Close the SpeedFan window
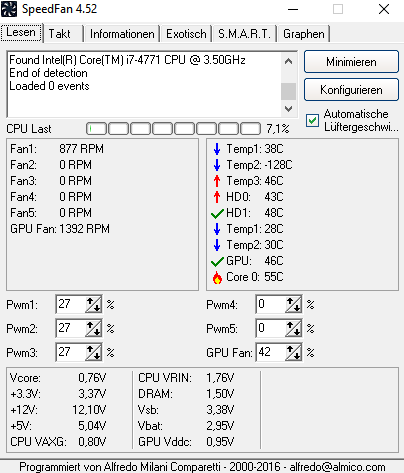 (384, 9)
